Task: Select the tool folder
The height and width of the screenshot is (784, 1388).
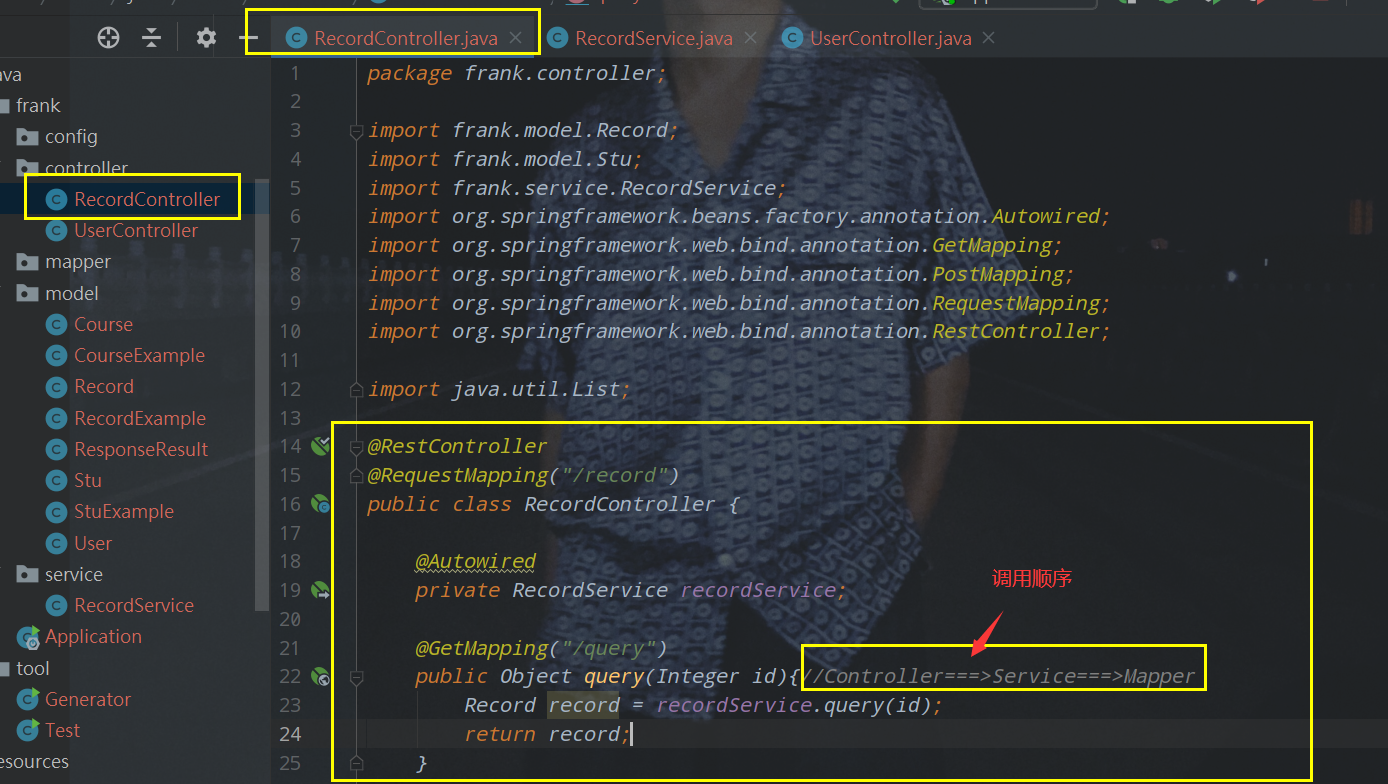Action: tap(32, 668)
